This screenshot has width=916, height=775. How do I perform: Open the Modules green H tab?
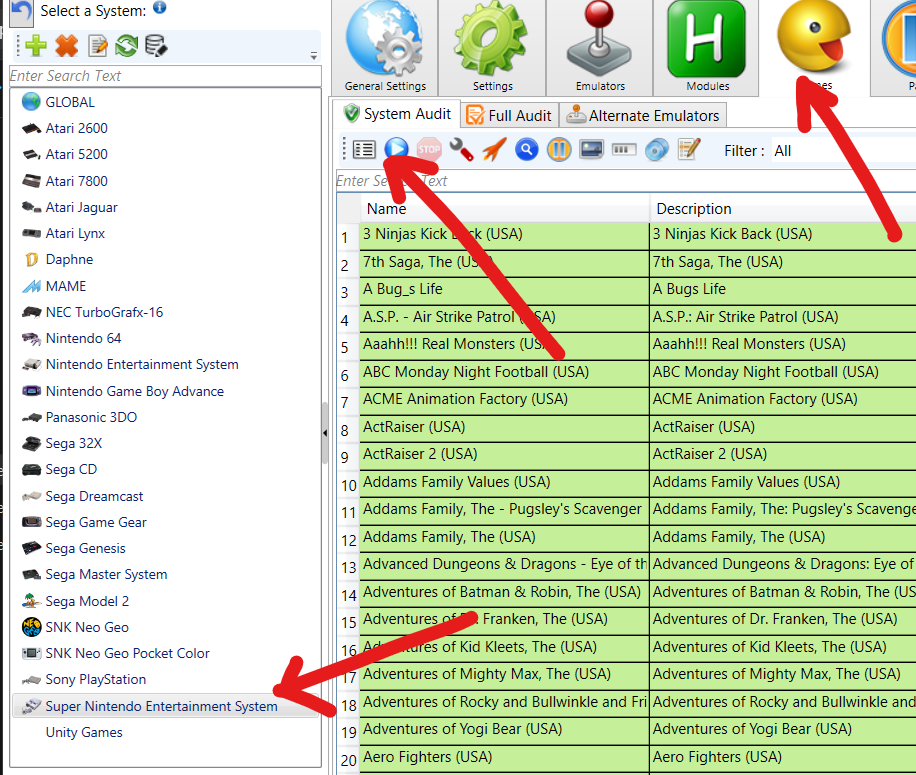pyautogui.click(x=707, y=47)
